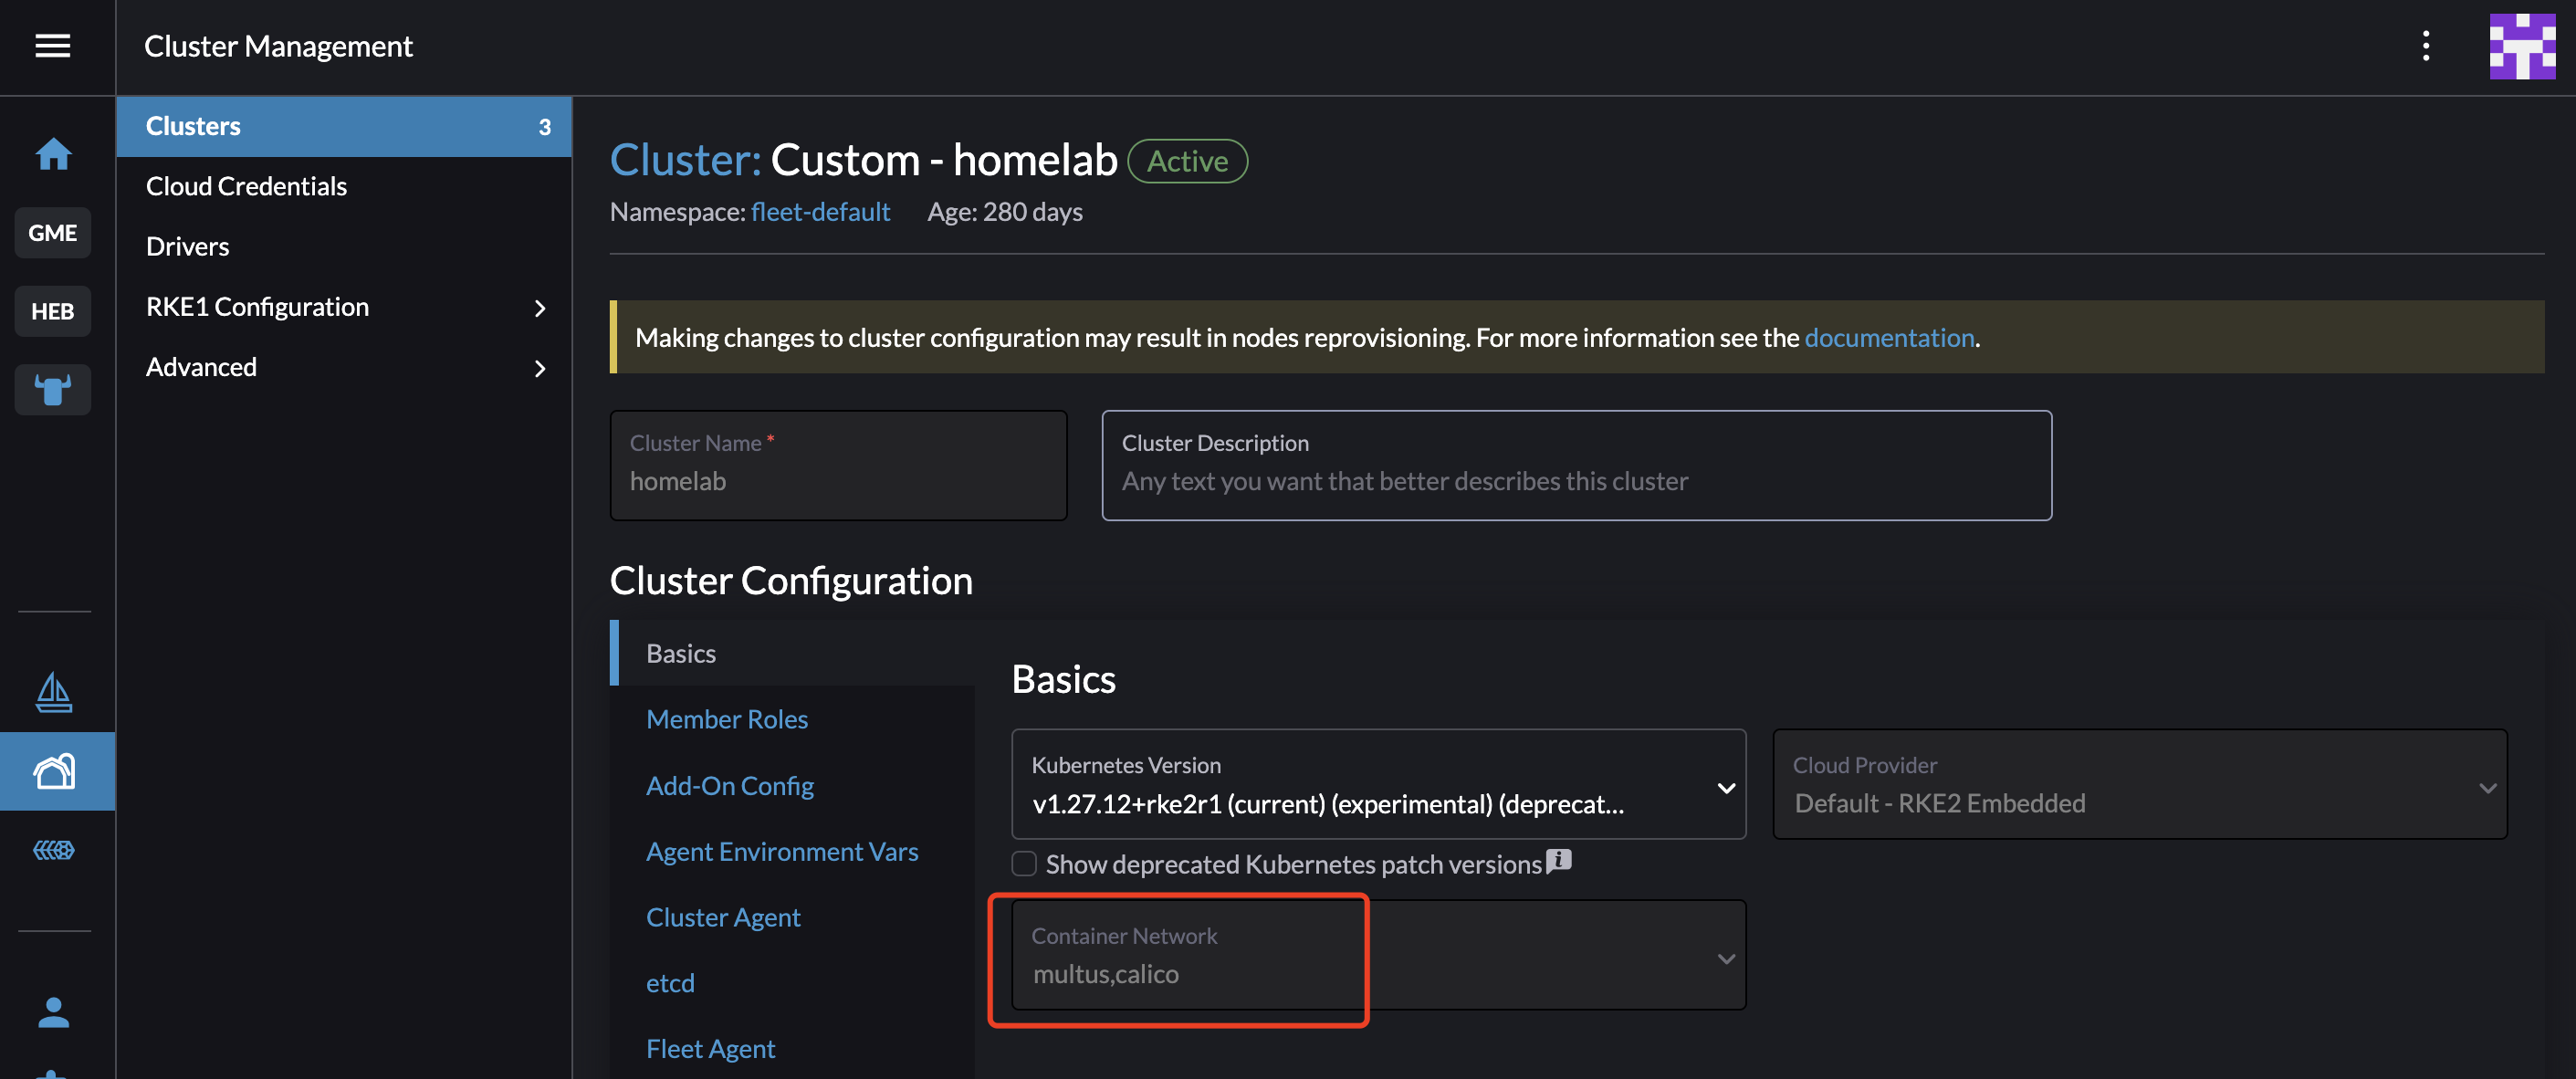
Task: Open the documentation link in warning banner
Action: (x=1888, y=338)
